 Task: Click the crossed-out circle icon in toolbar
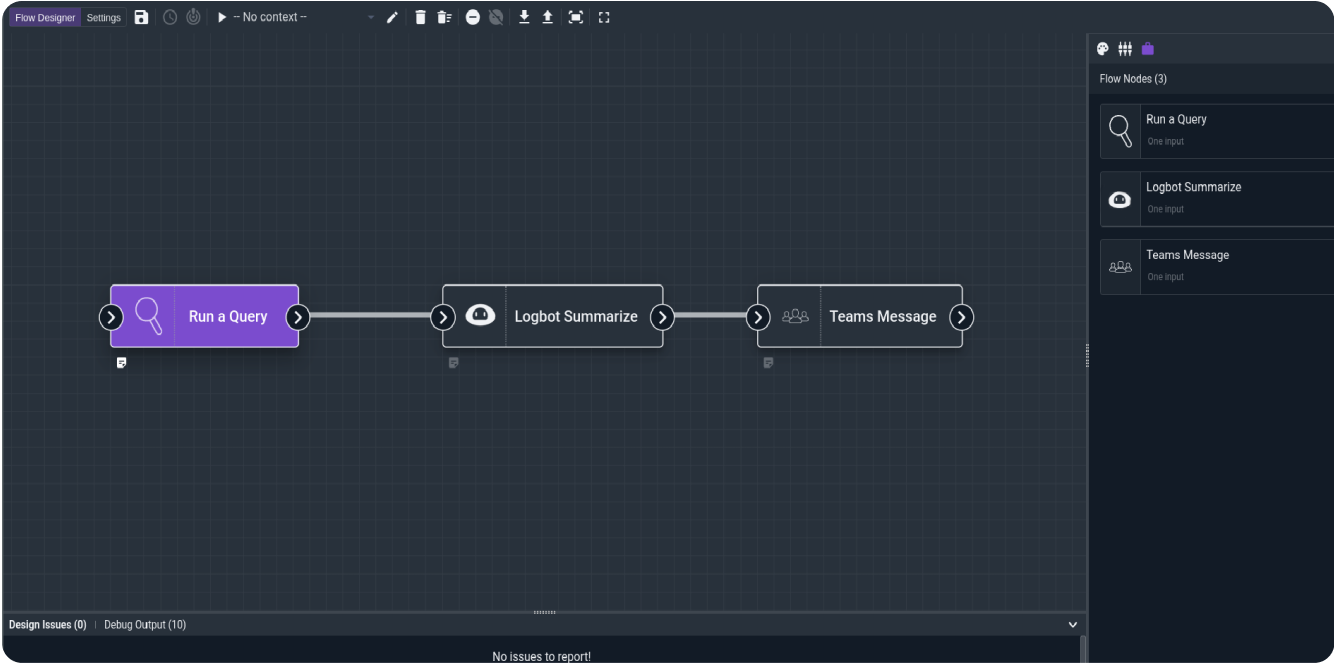(x=496, y=17)
